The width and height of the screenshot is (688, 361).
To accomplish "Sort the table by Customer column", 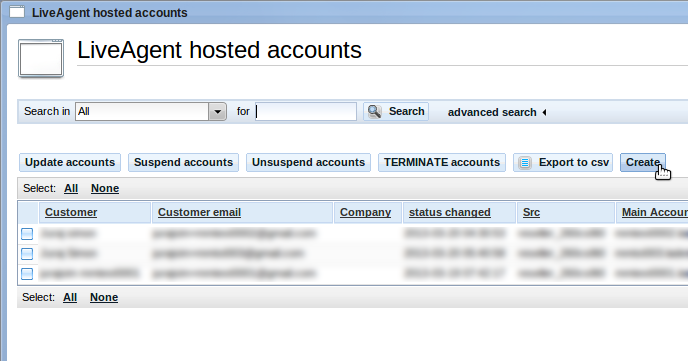I will tap(71, 212).
